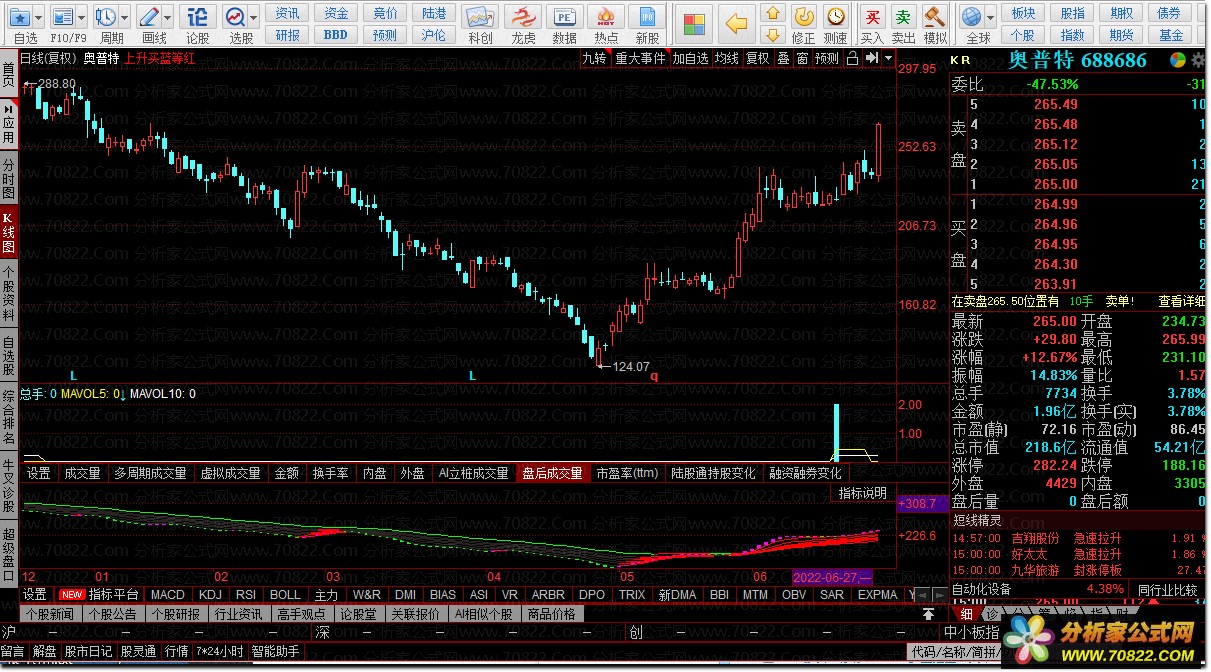
Task: Click the yellow up arrow icon
Action: (x=772, y=14)
